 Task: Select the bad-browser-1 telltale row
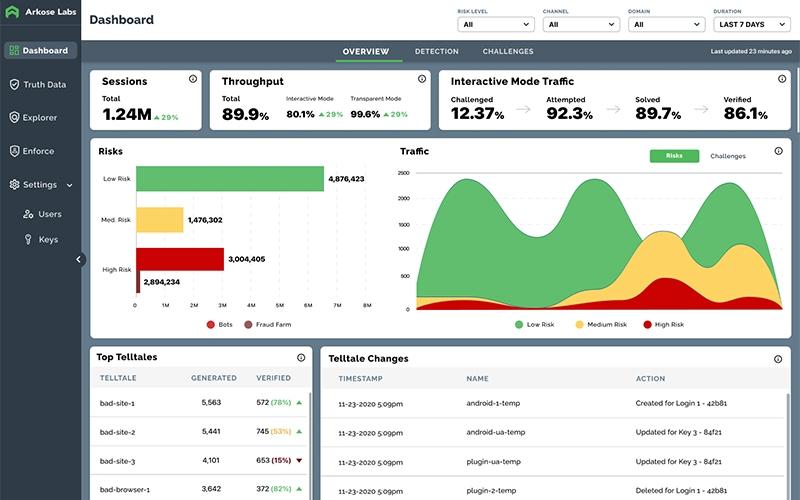[x=200, y=489]
